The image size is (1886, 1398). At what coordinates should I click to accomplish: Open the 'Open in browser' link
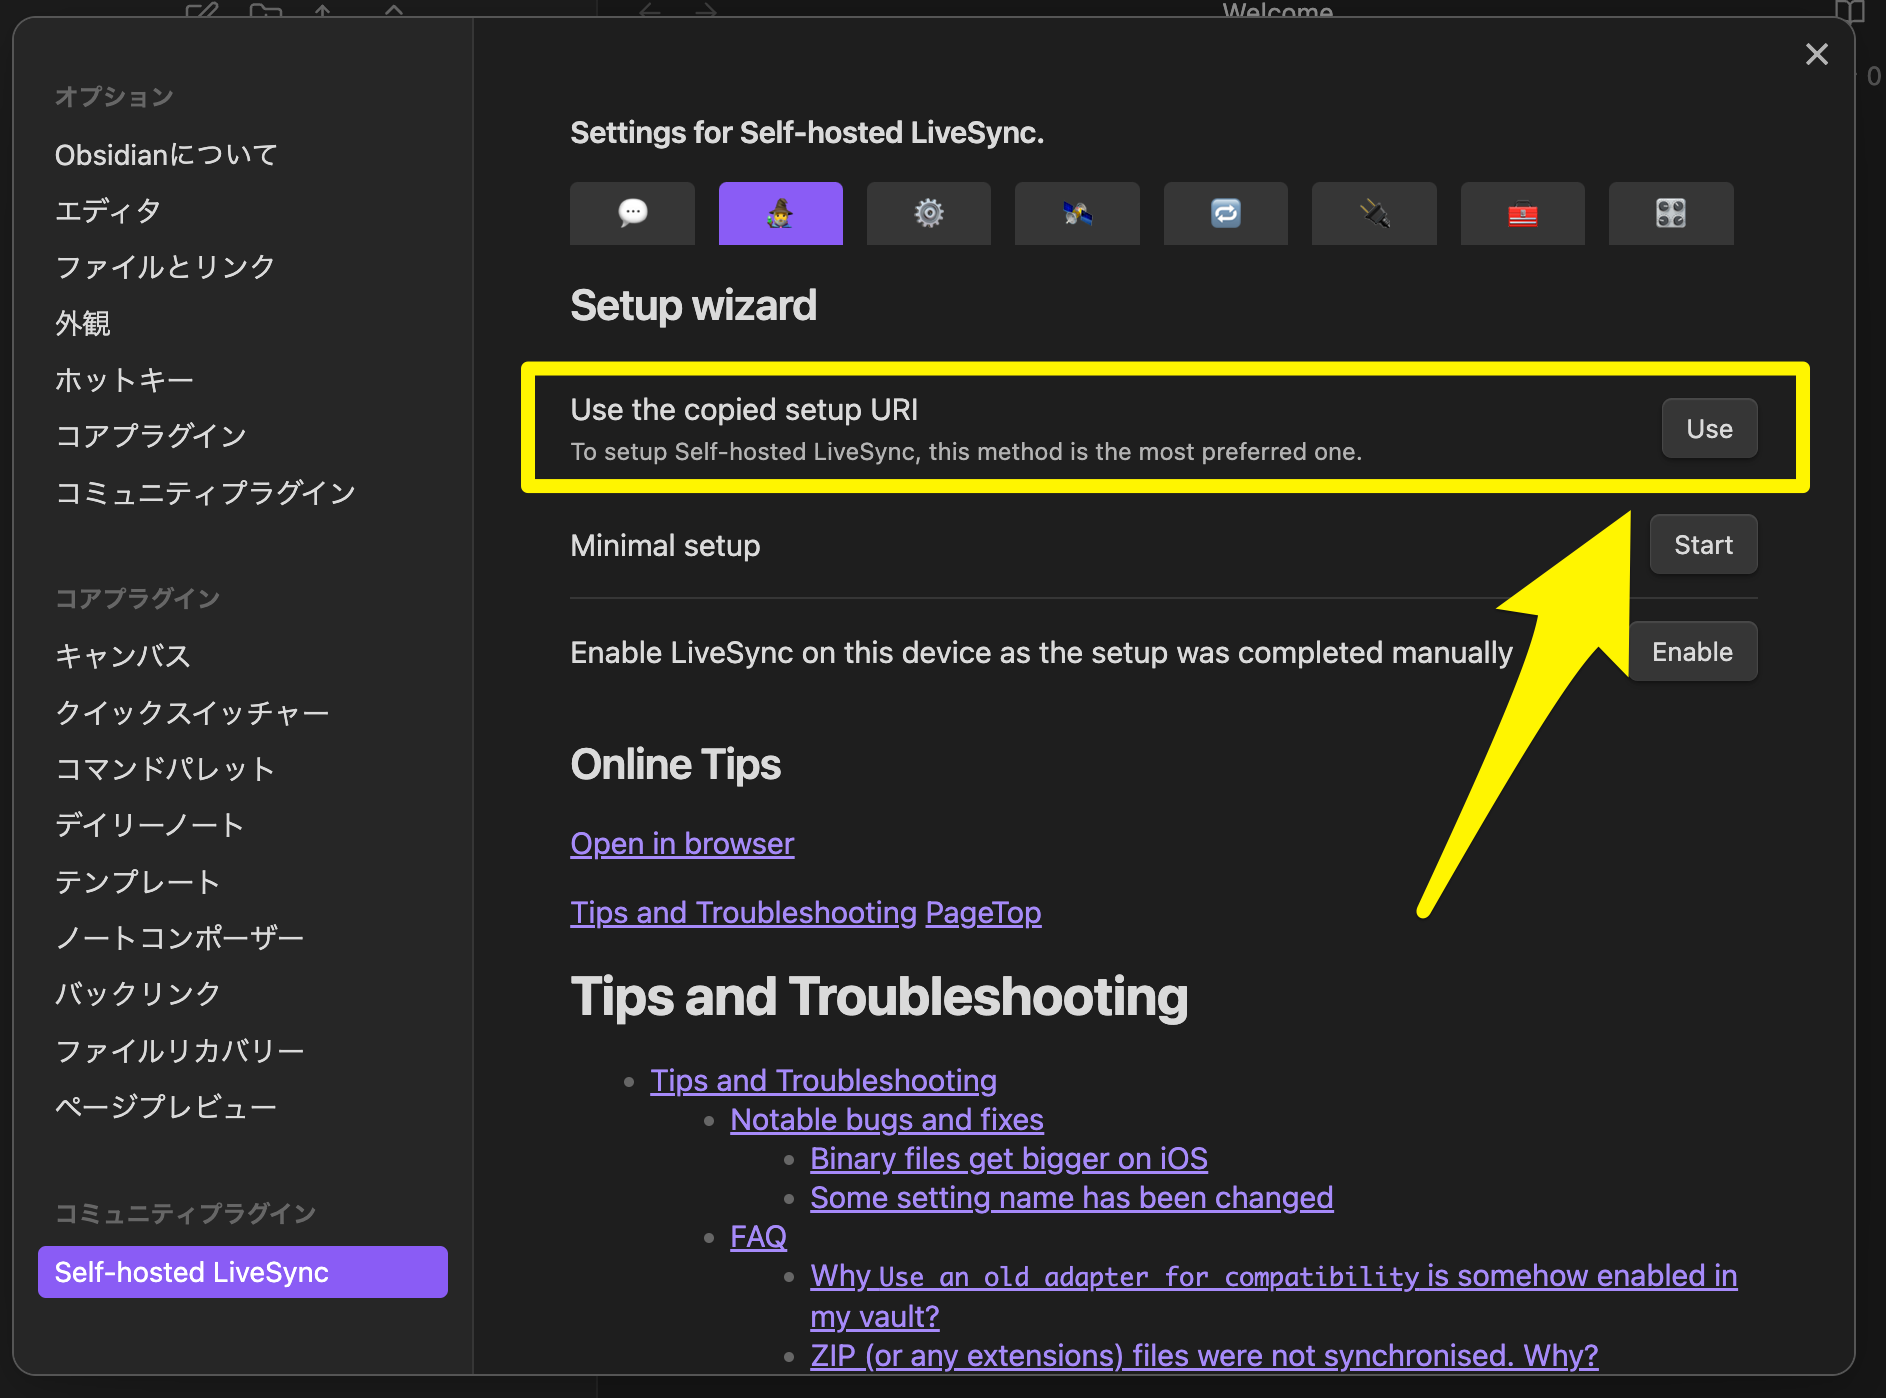(682, 843)
